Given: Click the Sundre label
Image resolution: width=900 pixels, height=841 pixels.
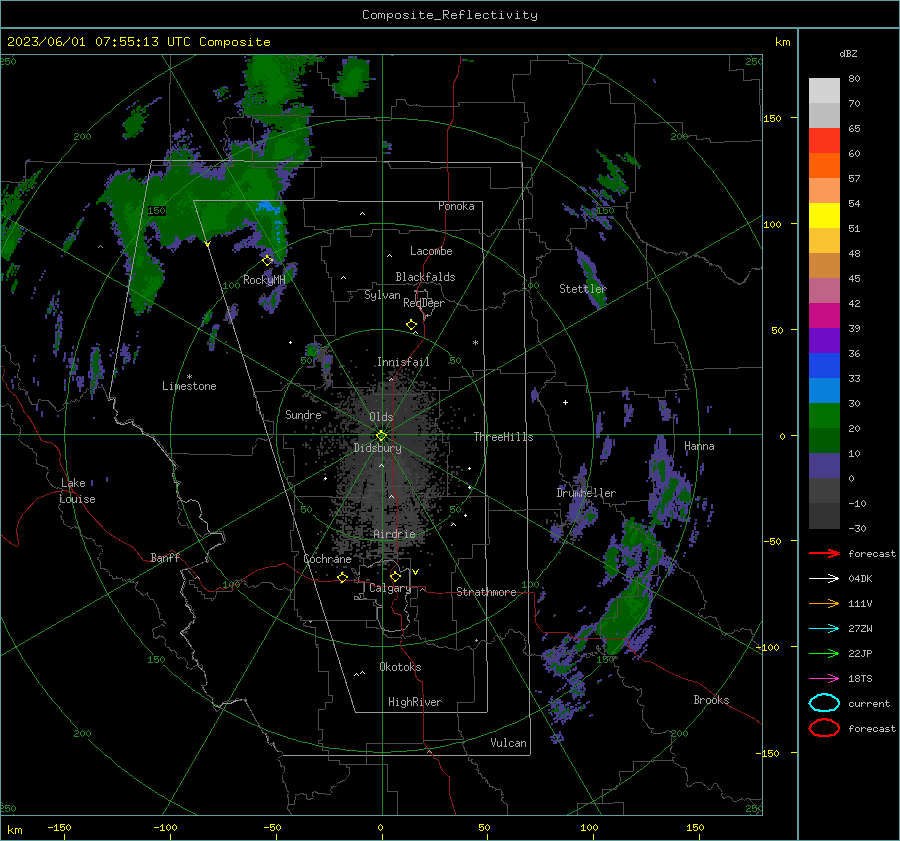Looking at the screenshot, I should click(303, 415).
